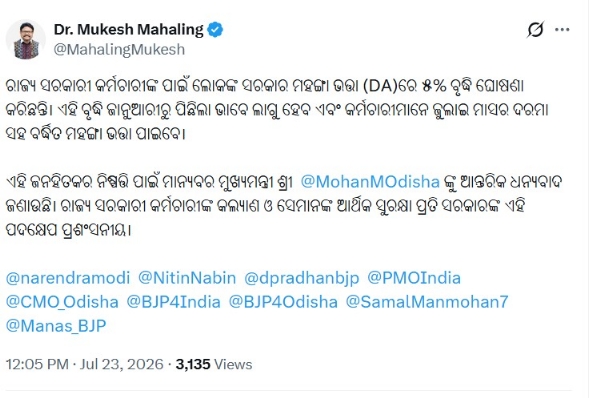The image size is (600, 398).
Task: Click the @Manas_BJP mention
Action: tap(56, 326)
